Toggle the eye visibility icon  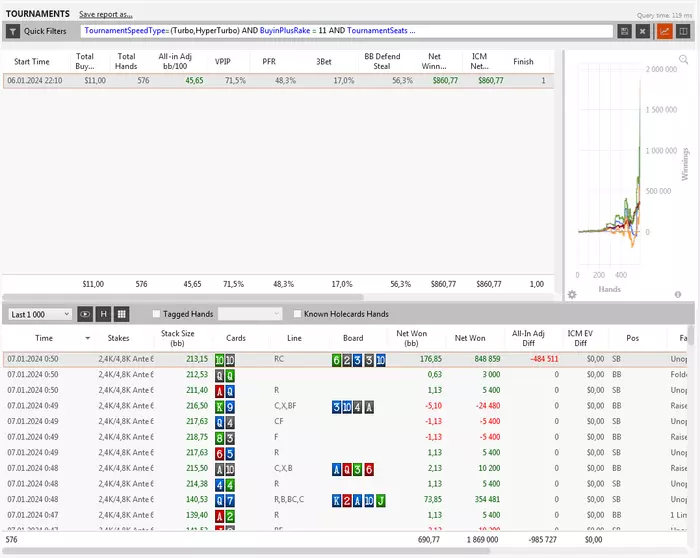coord(85,314)
